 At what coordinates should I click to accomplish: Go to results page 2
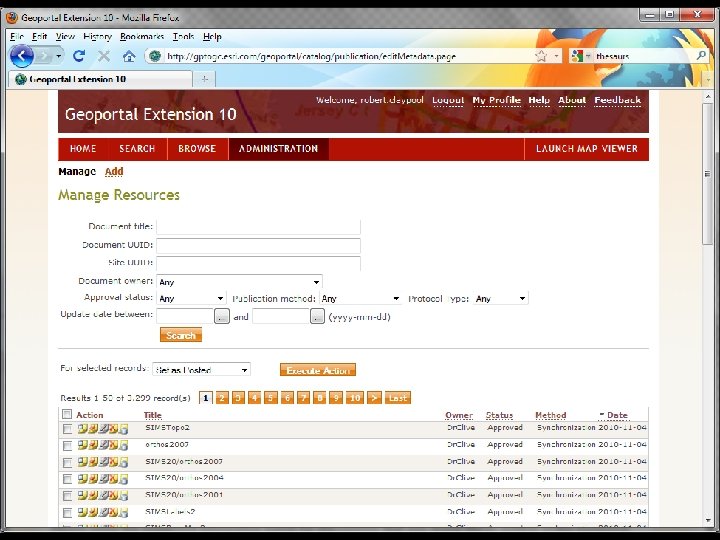[221, 398]
